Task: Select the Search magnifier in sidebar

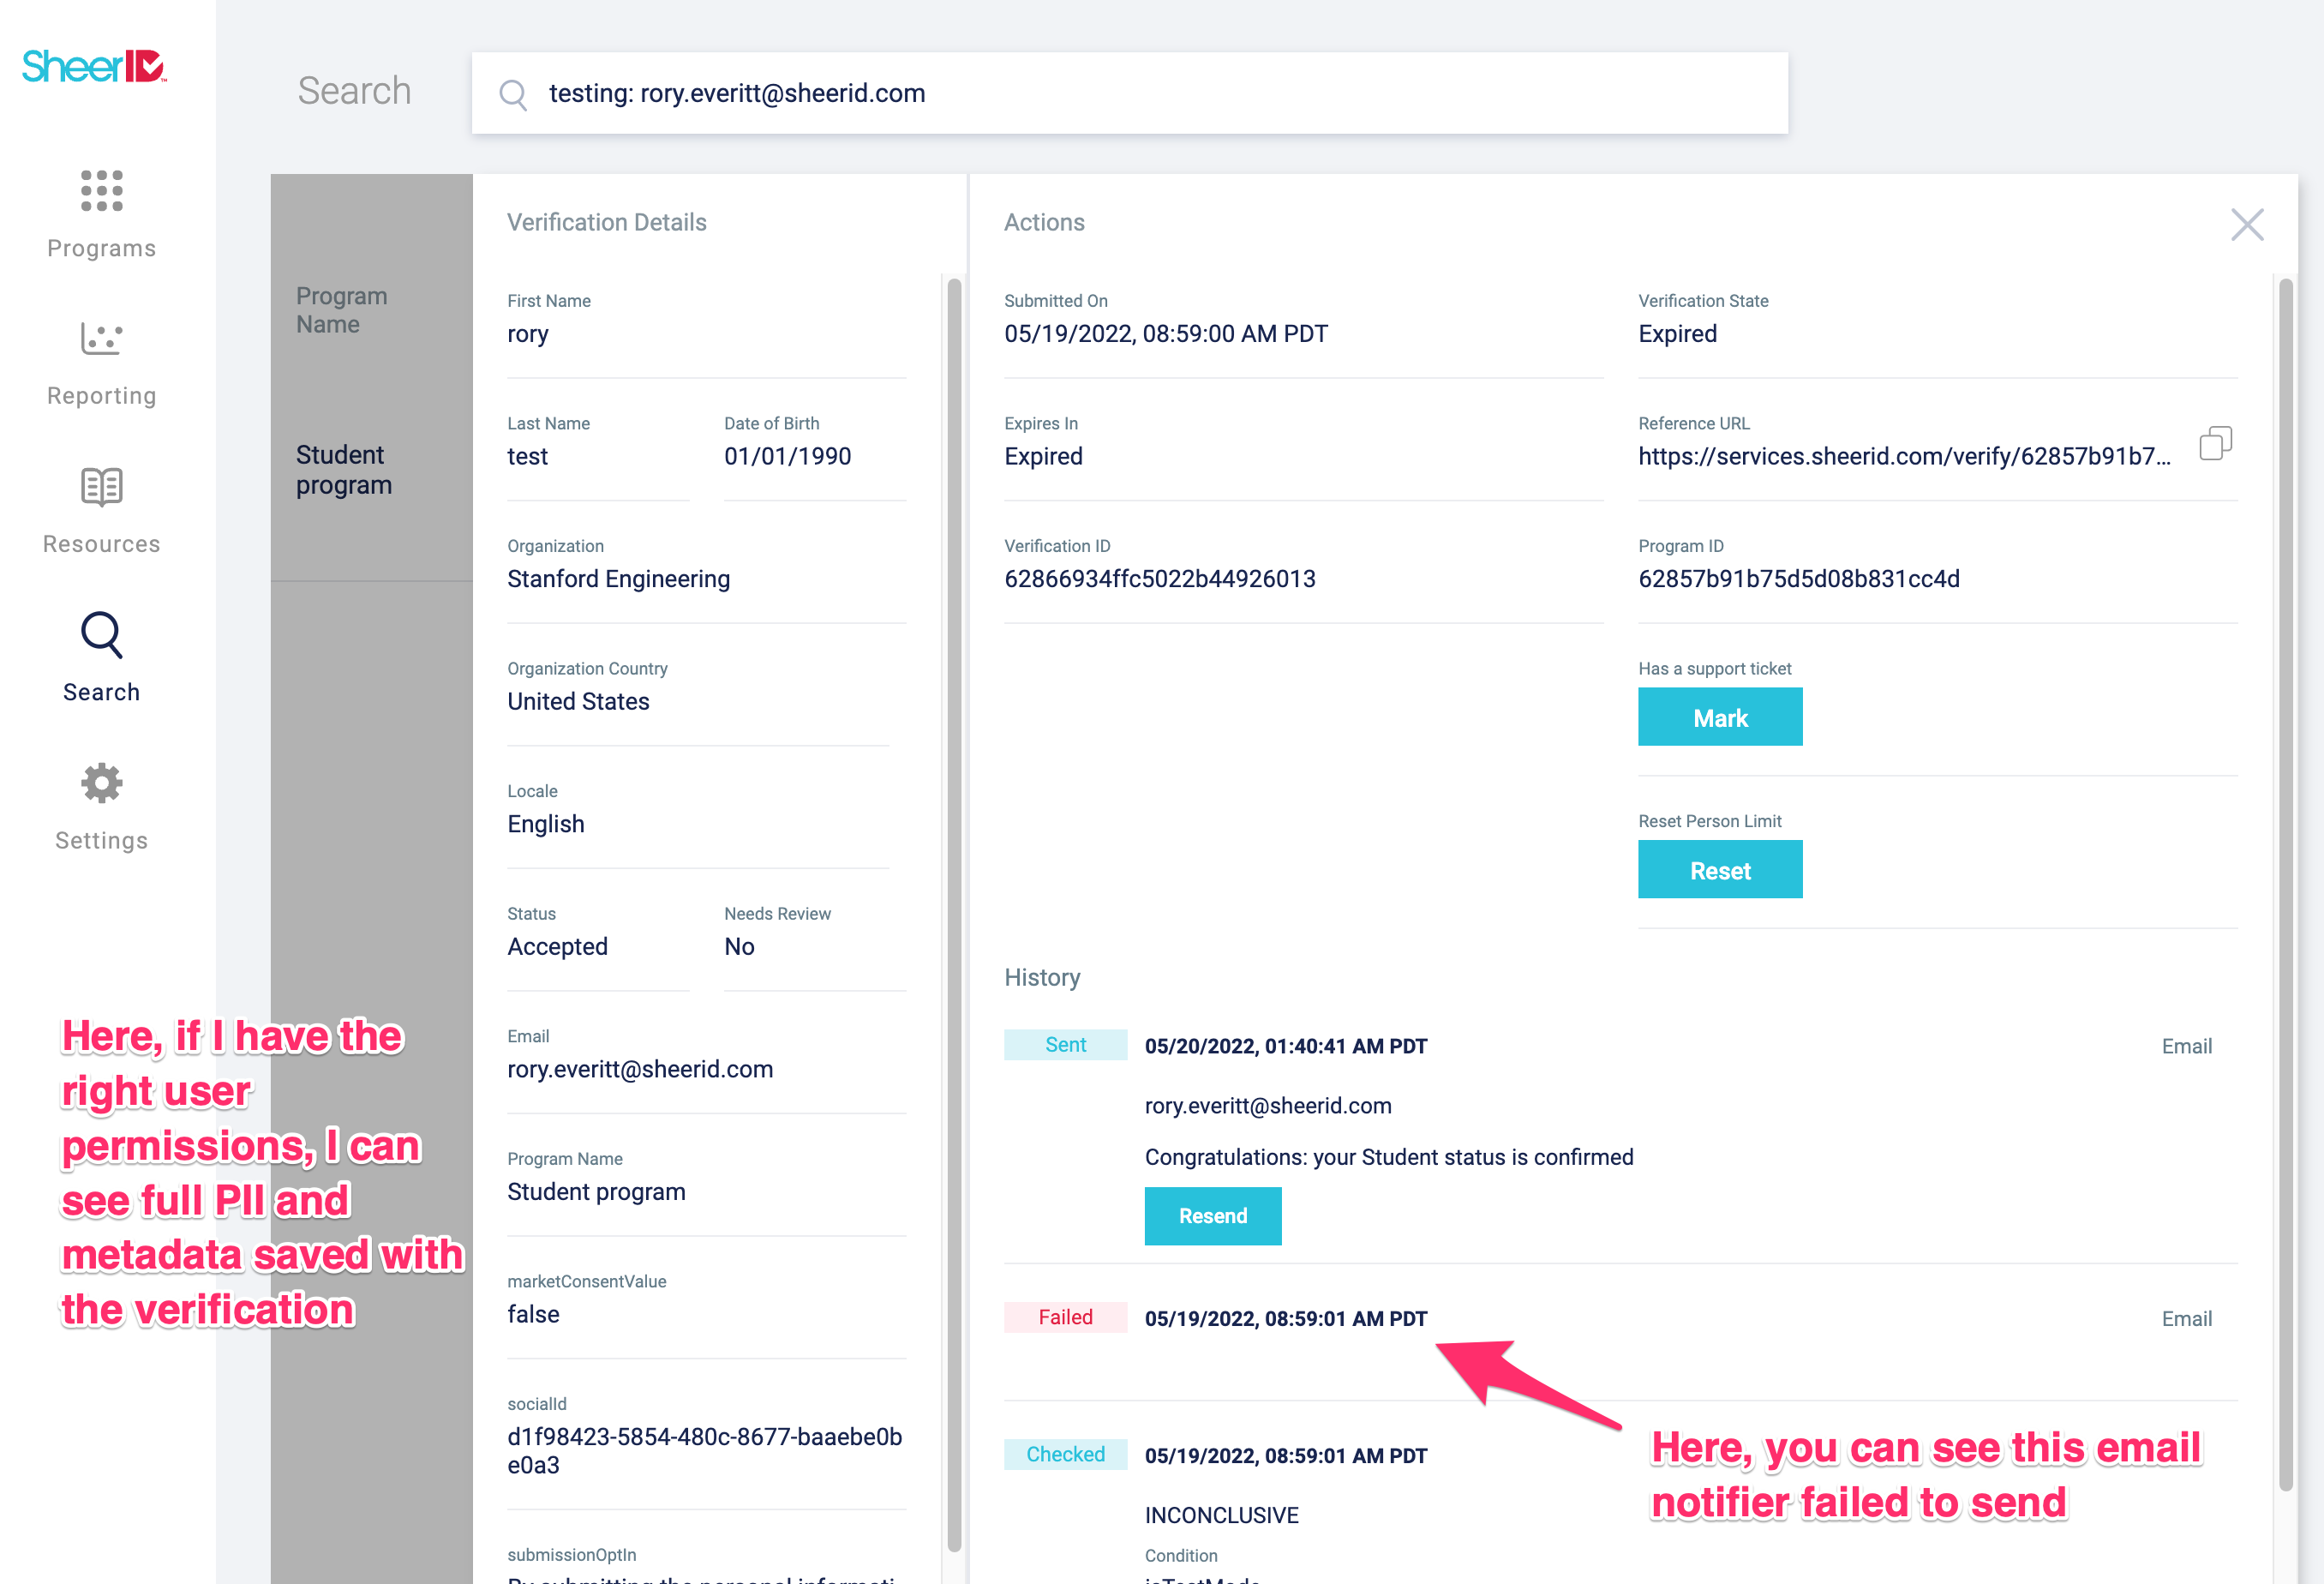Action: tap(101, 636)
